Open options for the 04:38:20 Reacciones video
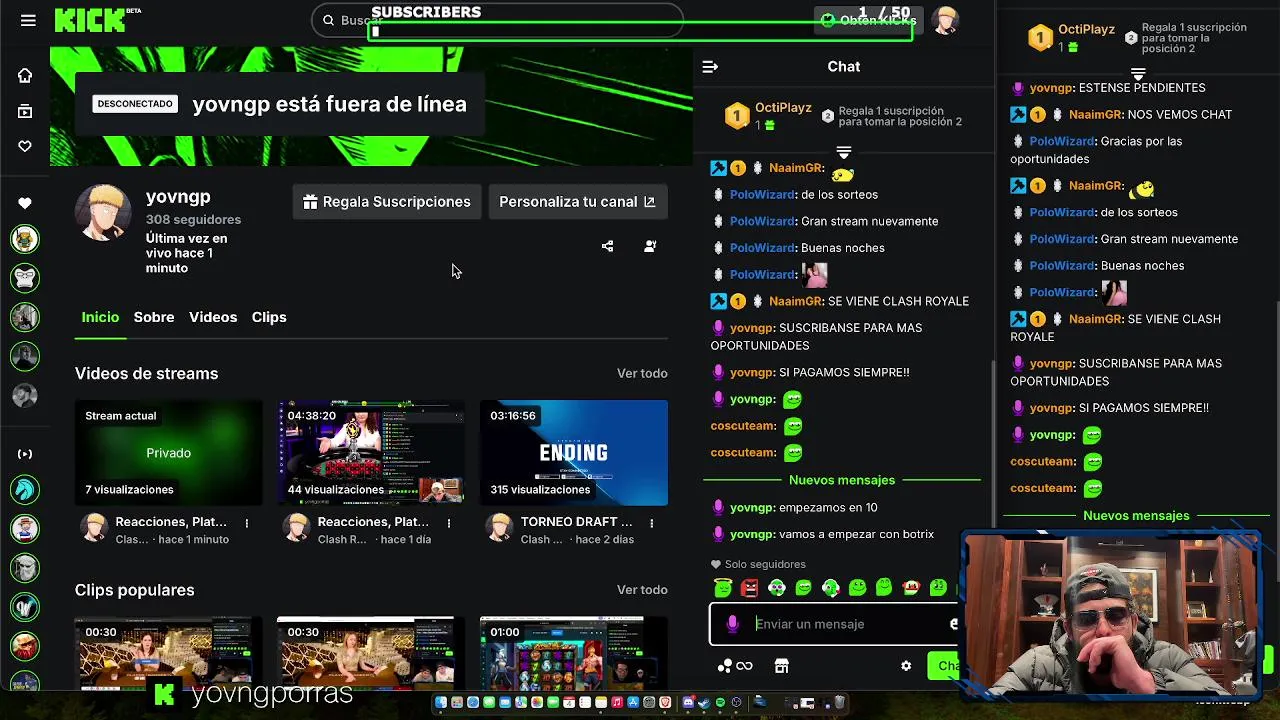This screenshot has width=1280, height=720. click(449, 523)
